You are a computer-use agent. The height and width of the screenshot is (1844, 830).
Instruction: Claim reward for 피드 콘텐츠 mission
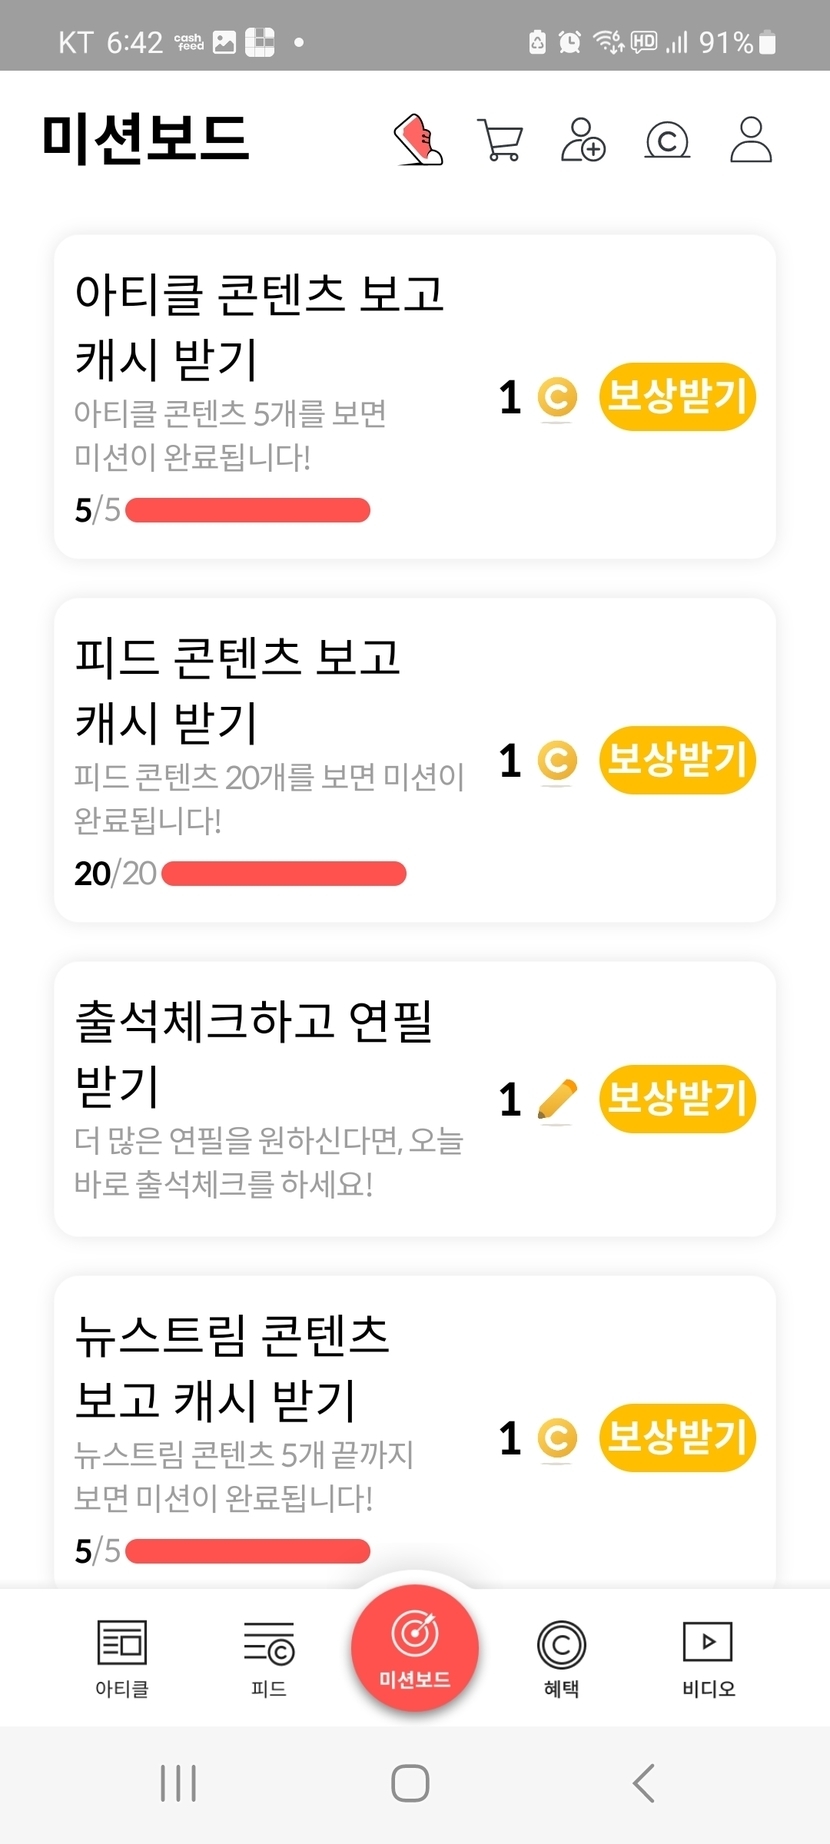(x=677, y=760)
